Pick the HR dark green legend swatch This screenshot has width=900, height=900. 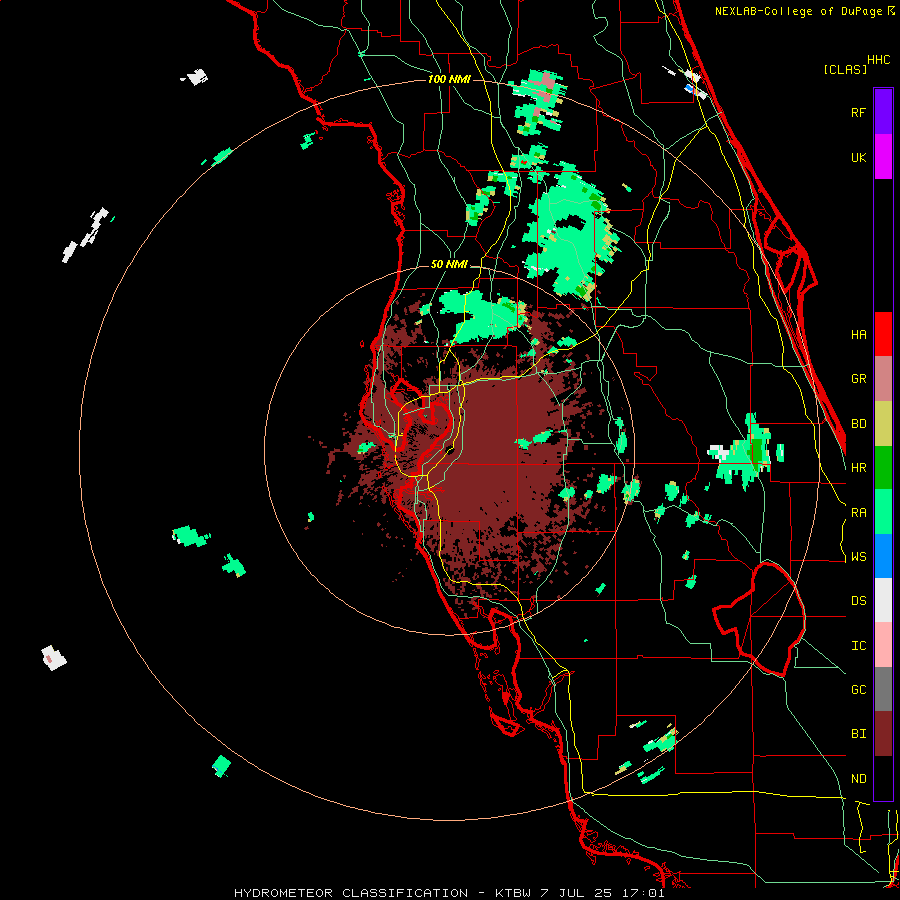(x=883, y=468)
